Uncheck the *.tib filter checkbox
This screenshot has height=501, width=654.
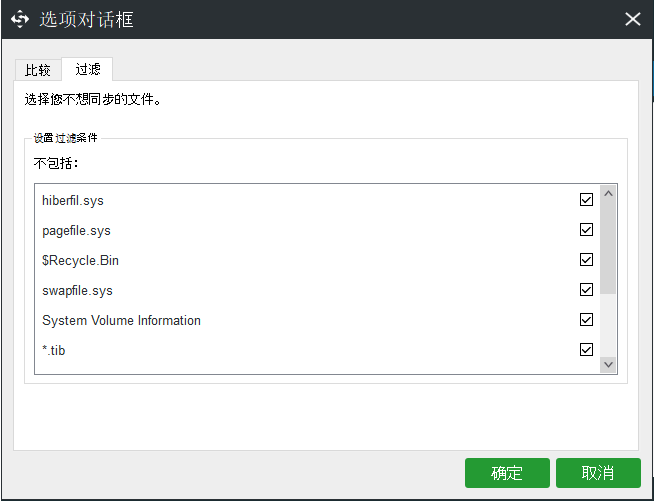coord(586,350)
